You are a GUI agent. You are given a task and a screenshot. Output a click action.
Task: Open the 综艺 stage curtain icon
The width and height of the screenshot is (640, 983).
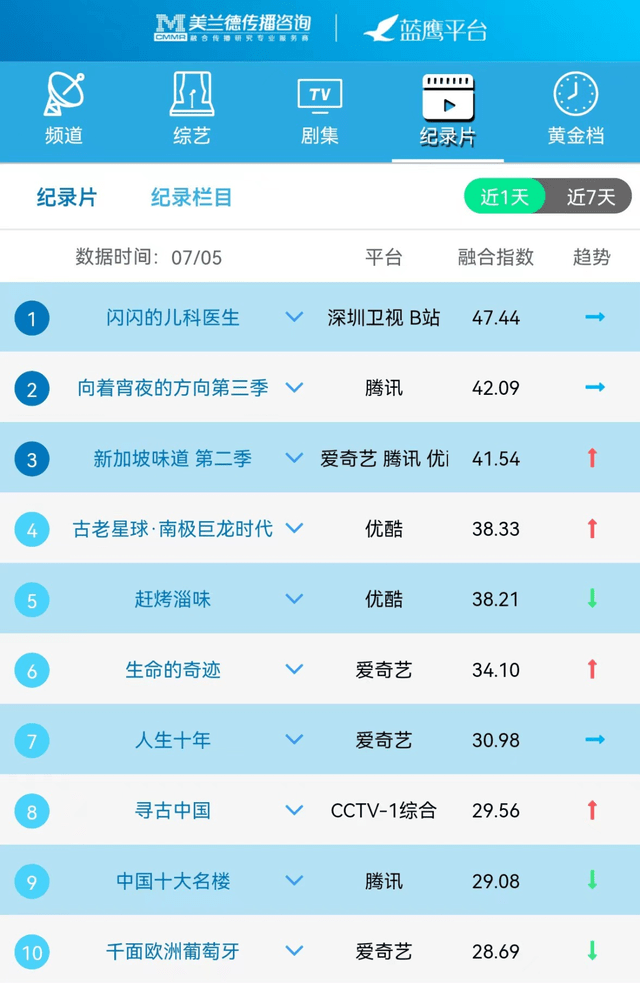click(x=190, y=94)
